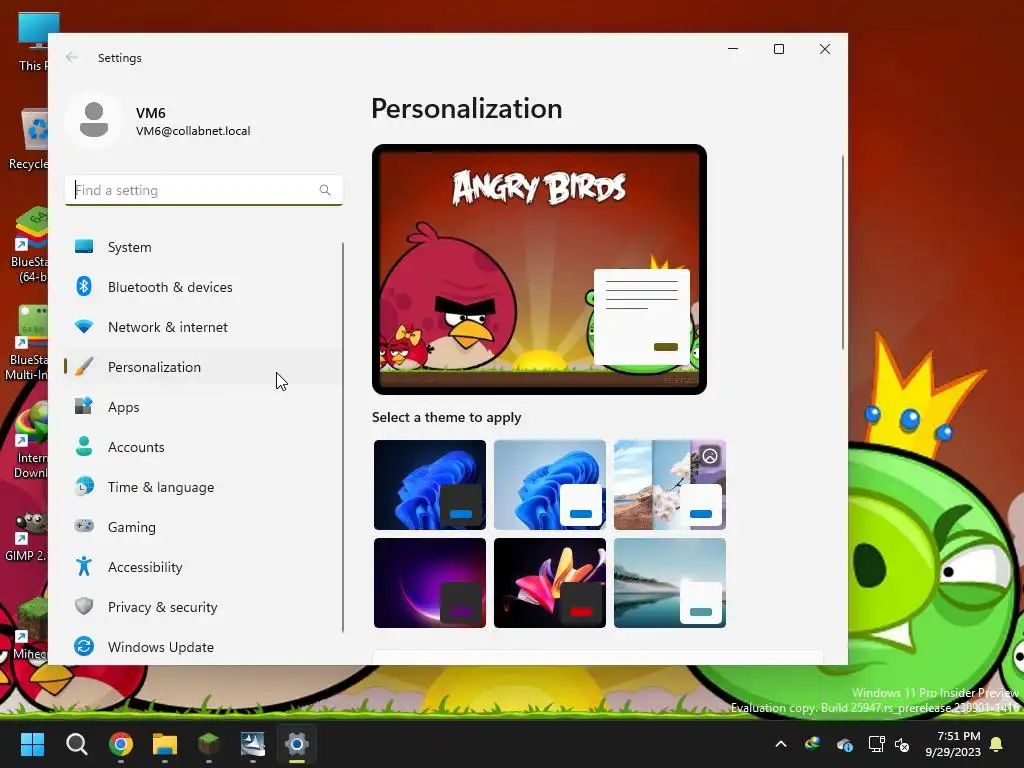Apply the purple Glow theme

430,583
